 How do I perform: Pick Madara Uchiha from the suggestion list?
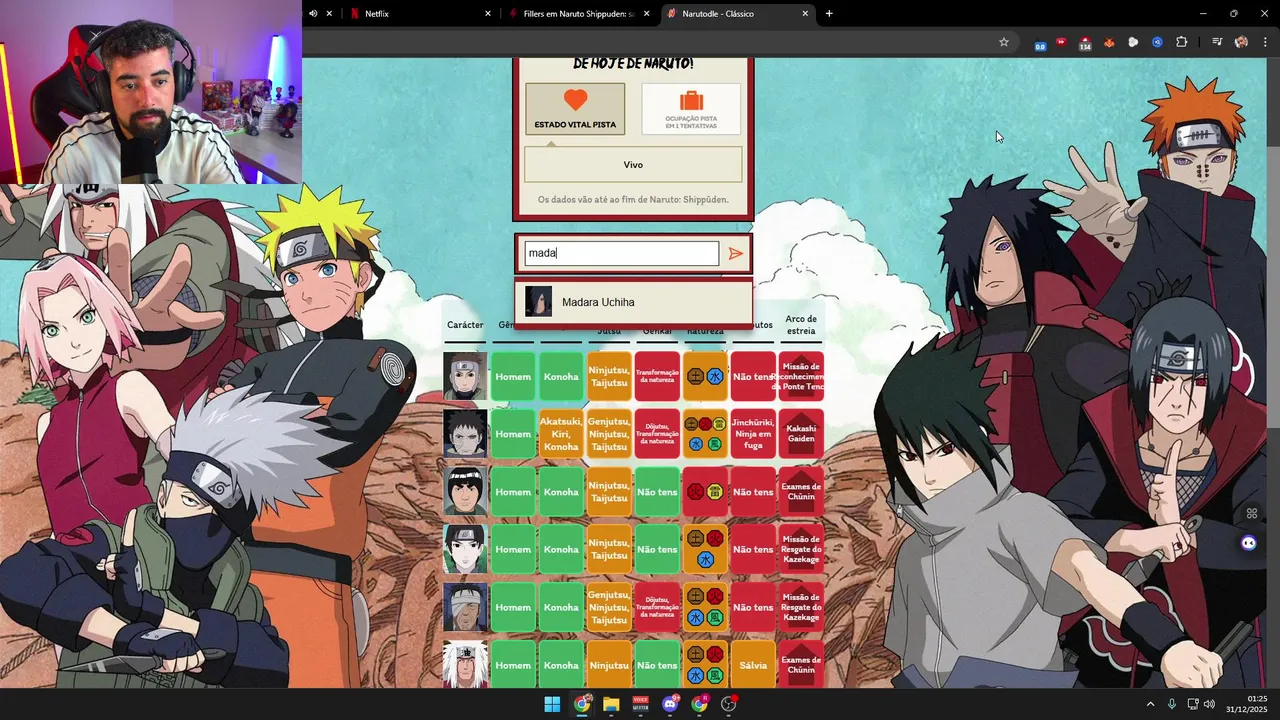click(x=633, y=302)
